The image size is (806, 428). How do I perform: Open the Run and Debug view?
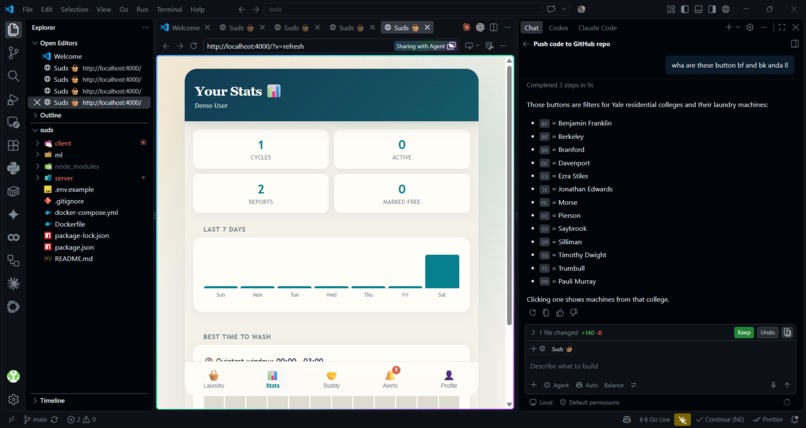pos(13,99)
